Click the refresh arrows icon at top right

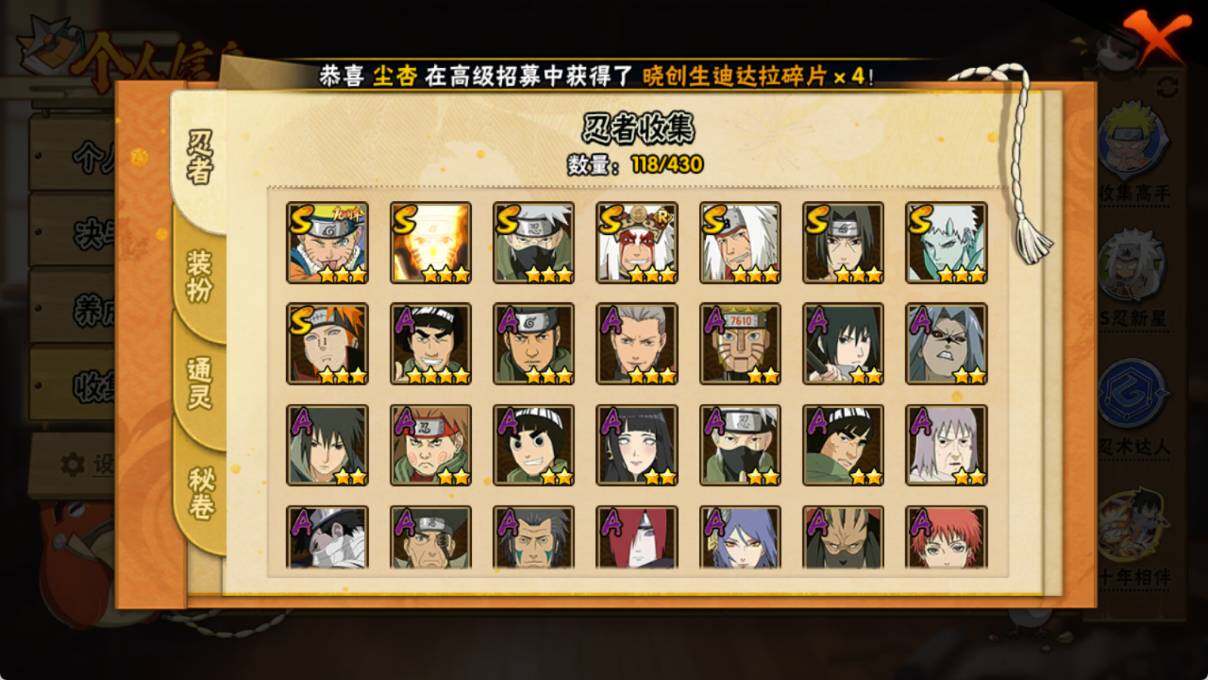(x=1167, y=87)
